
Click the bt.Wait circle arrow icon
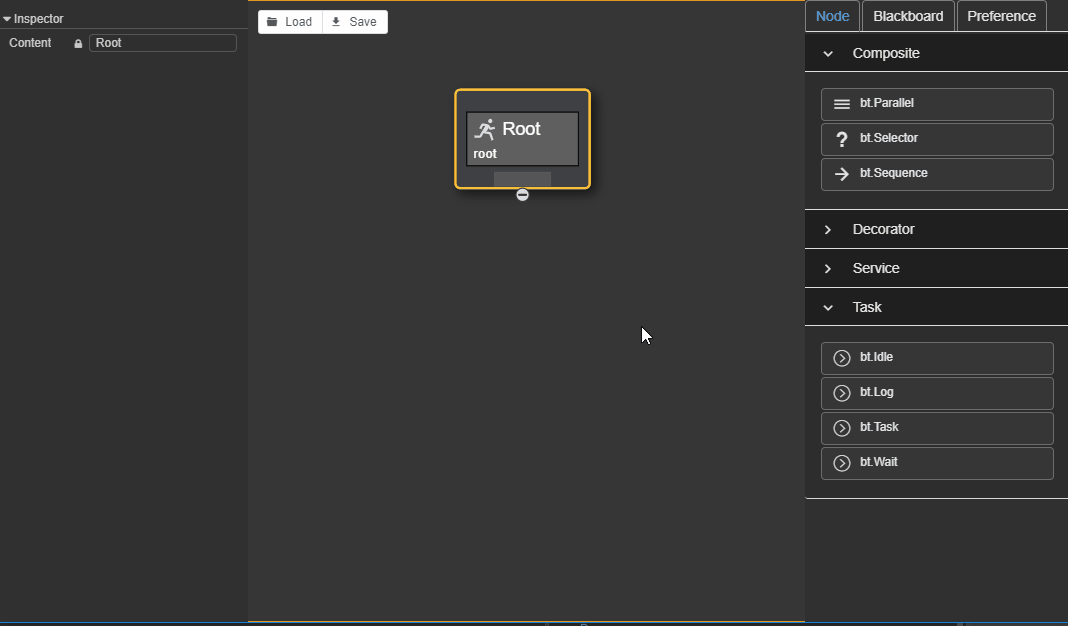842,463
